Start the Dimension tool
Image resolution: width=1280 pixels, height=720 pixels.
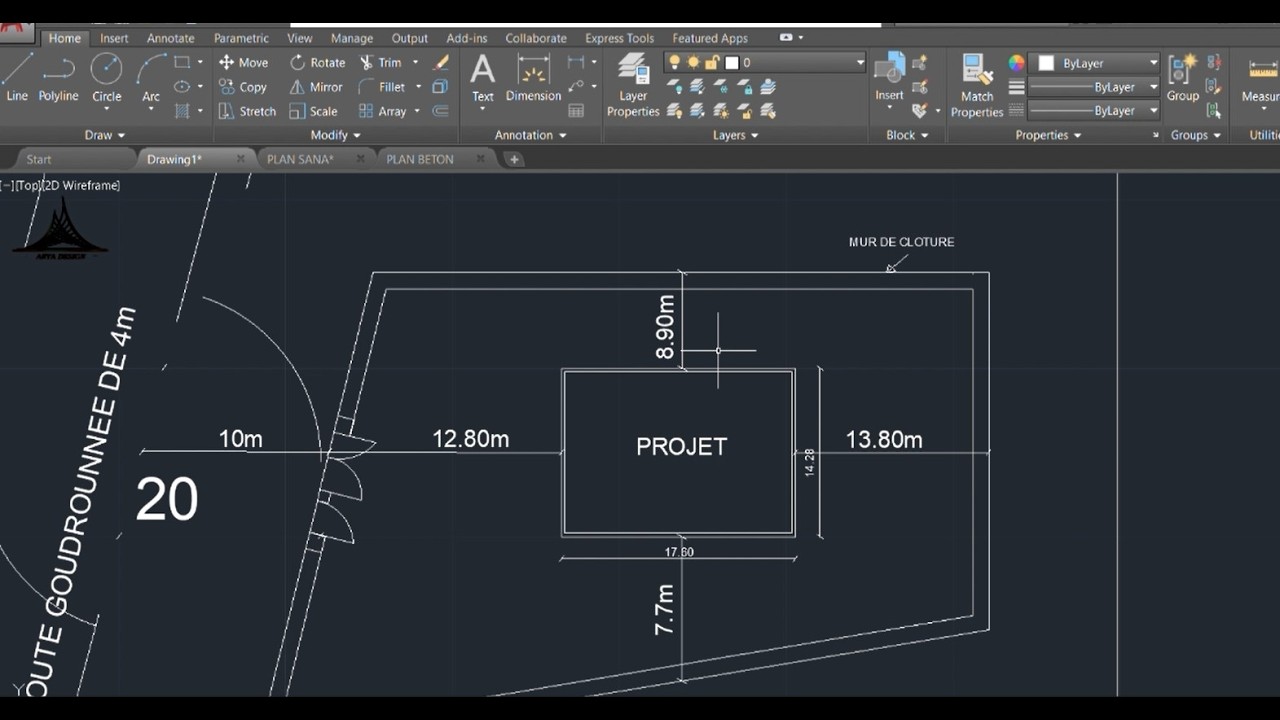tap(533, 78)
